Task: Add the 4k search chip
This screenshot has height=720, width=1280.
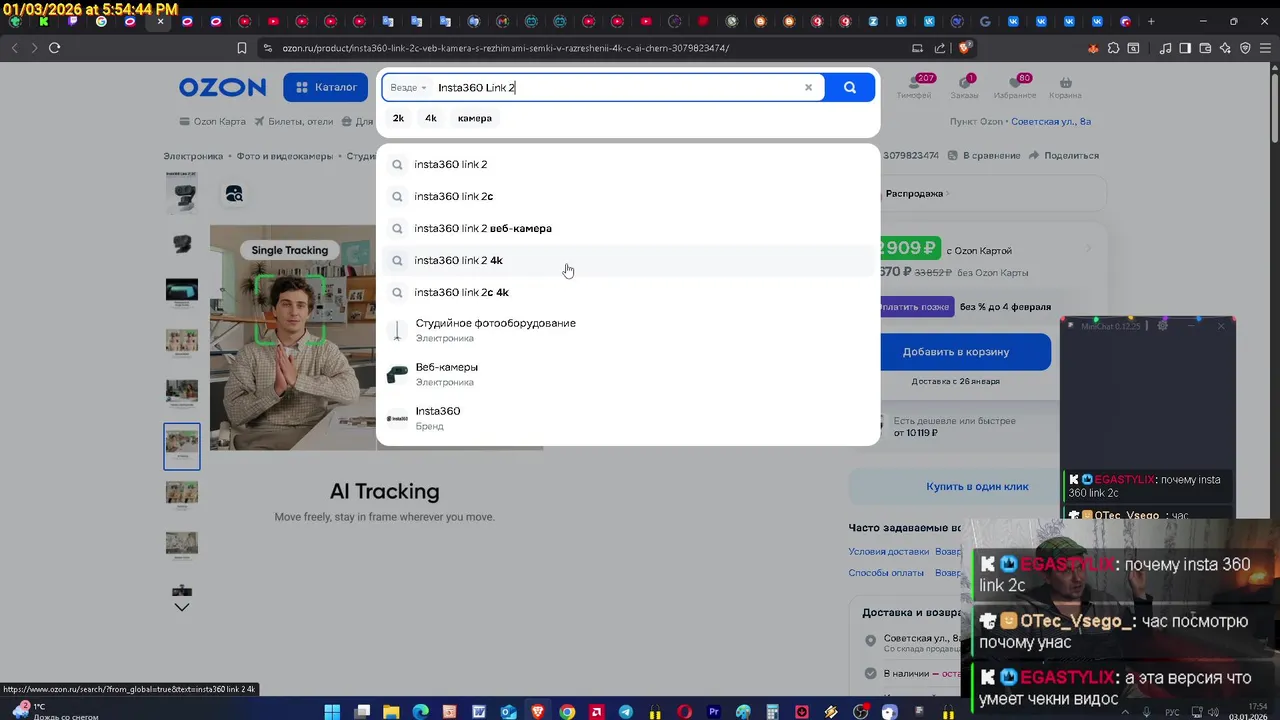Action: pyautogui.click(x=431, y=118)
